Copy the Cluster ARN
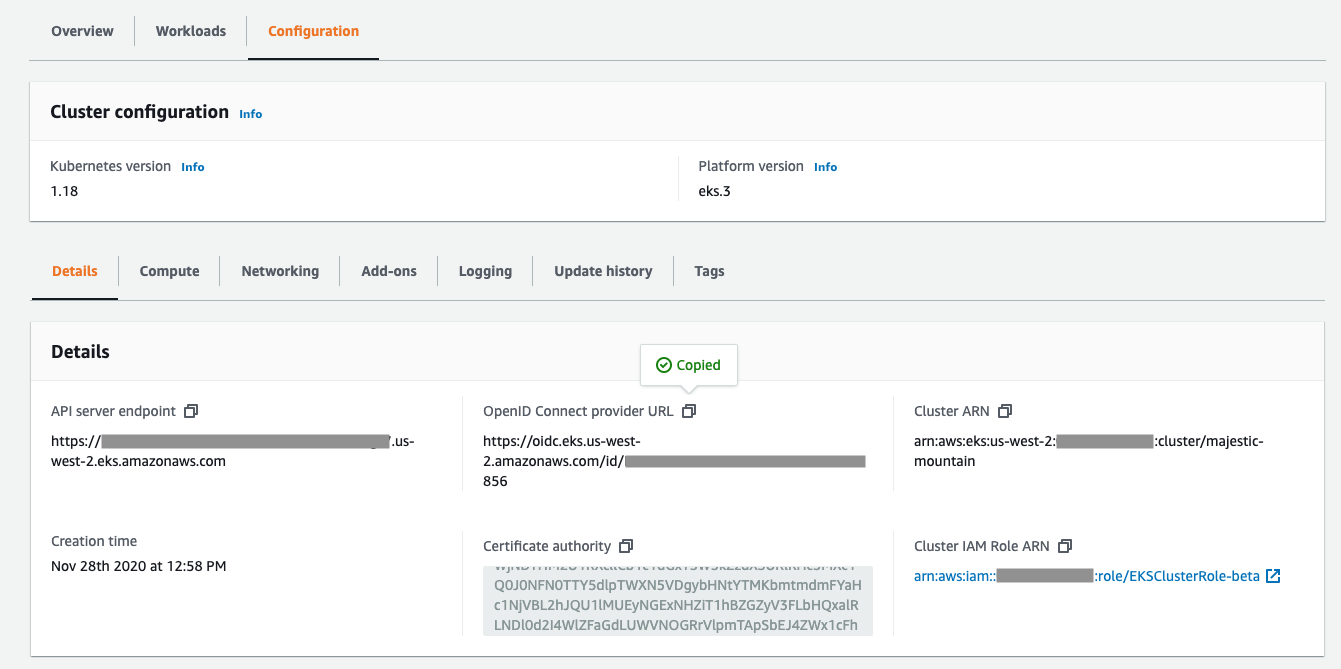Image resolution: width=1341 pixels, height=669 pixels. pos(1005,410)
